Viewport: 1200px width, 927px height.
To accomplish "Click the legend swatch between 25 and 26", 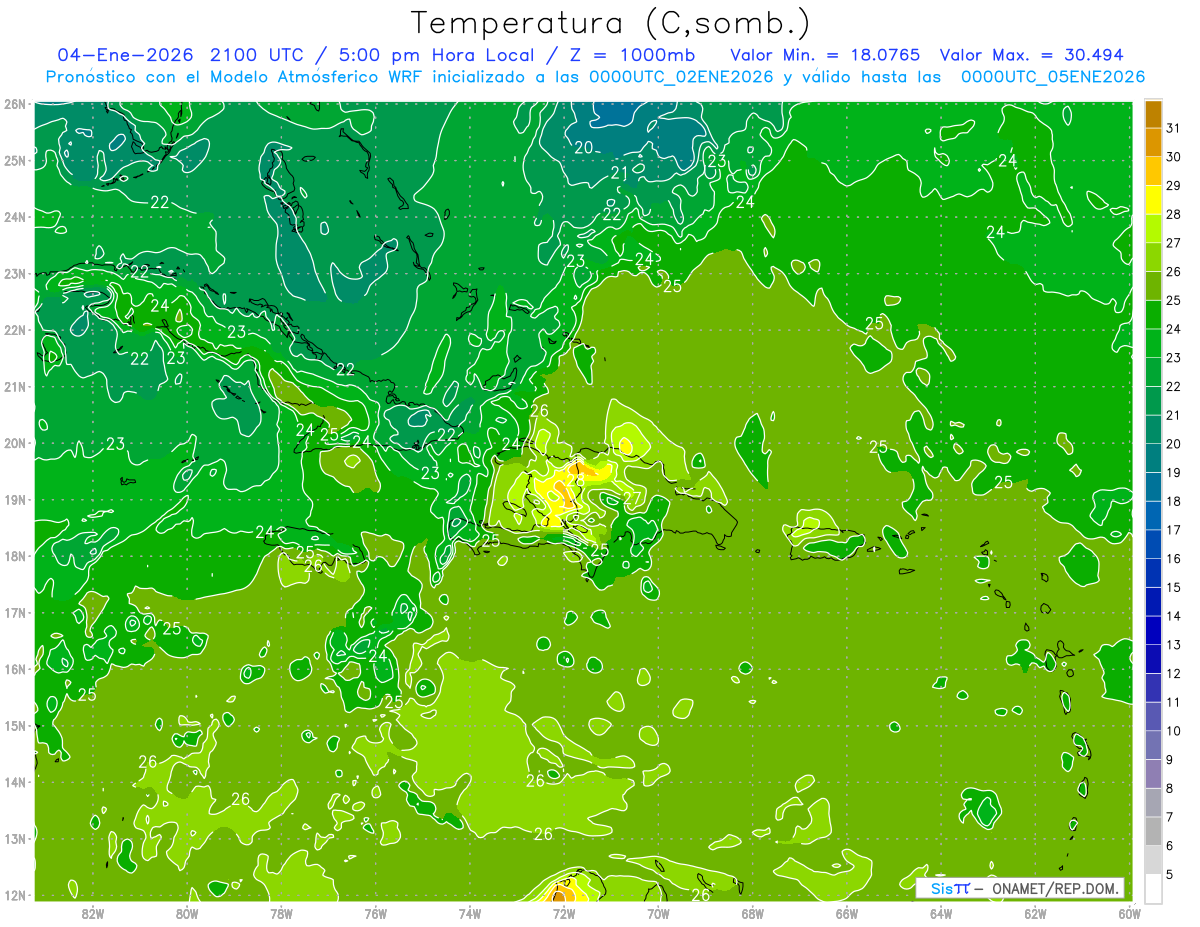I will pos(1153,286).
